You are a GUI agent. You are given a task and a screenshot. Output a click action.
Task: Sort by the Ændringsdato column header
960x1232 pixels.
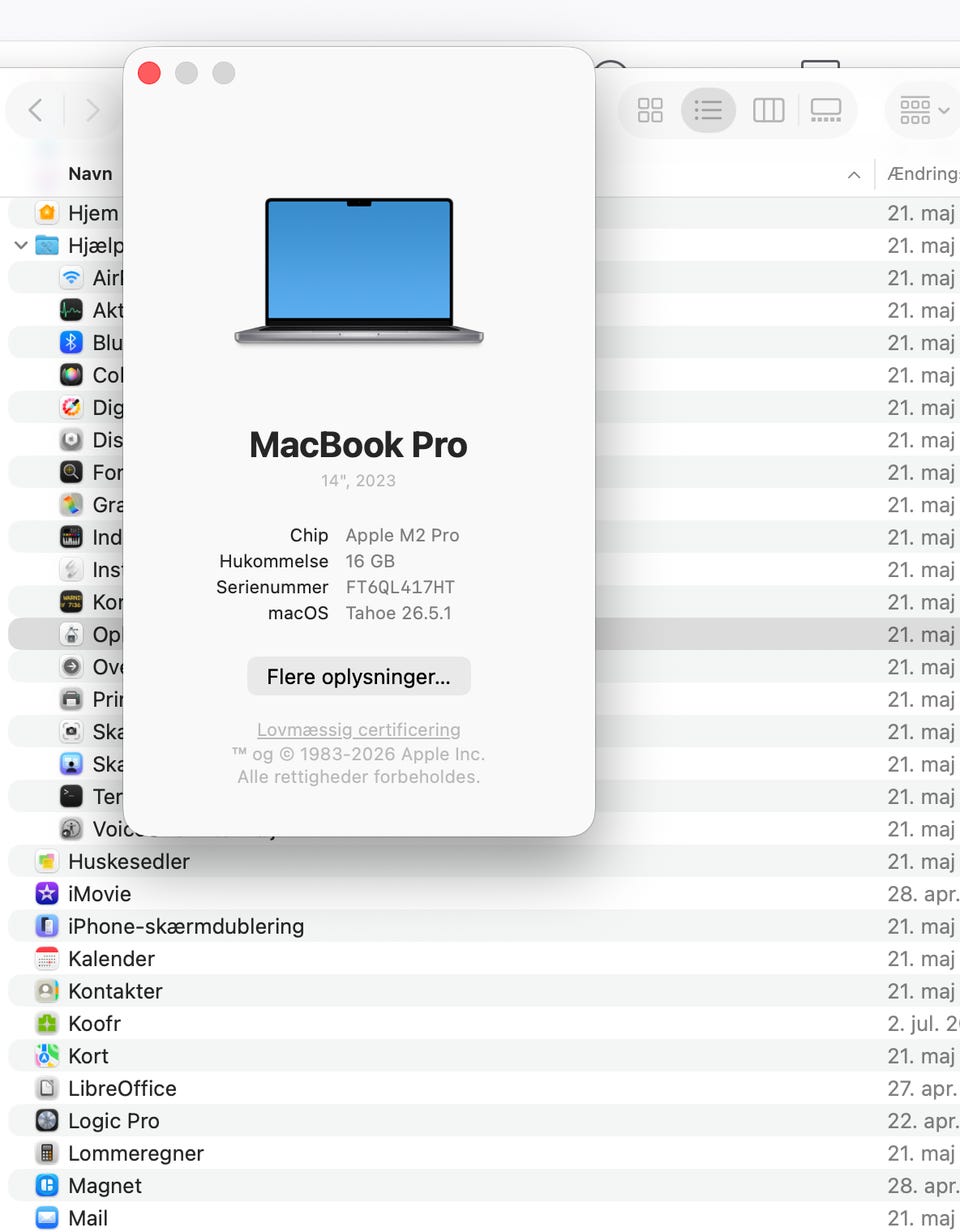[x=922, y=173]
